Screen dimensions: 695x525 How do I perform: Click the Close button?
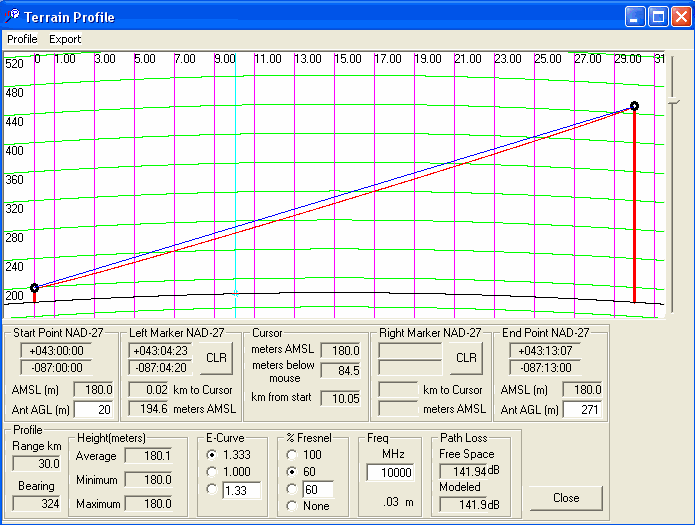tap(566, 498)
